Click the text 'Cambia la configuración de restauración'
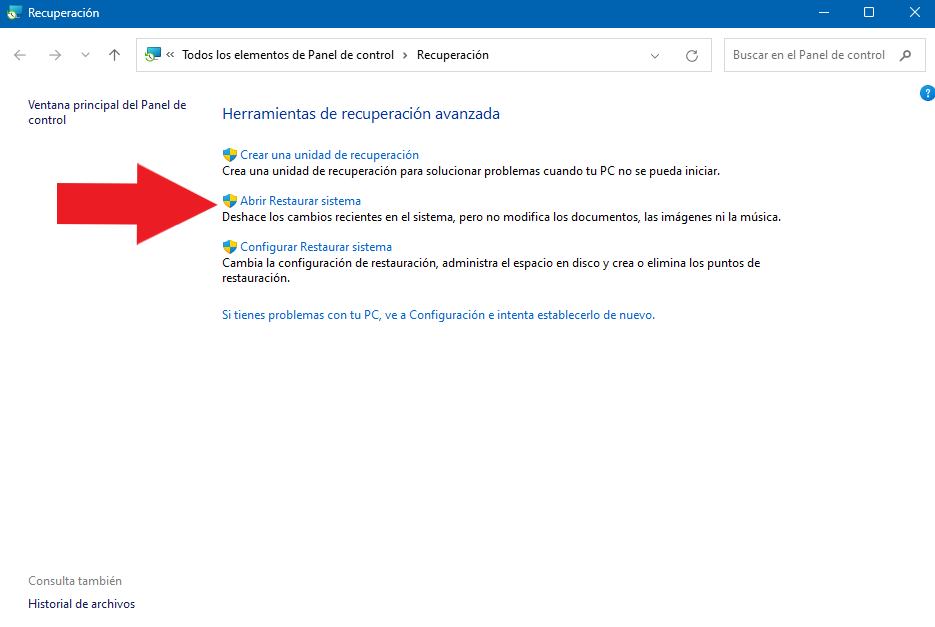The width and height of the screenshot is (935, 627). click(330, 263)
